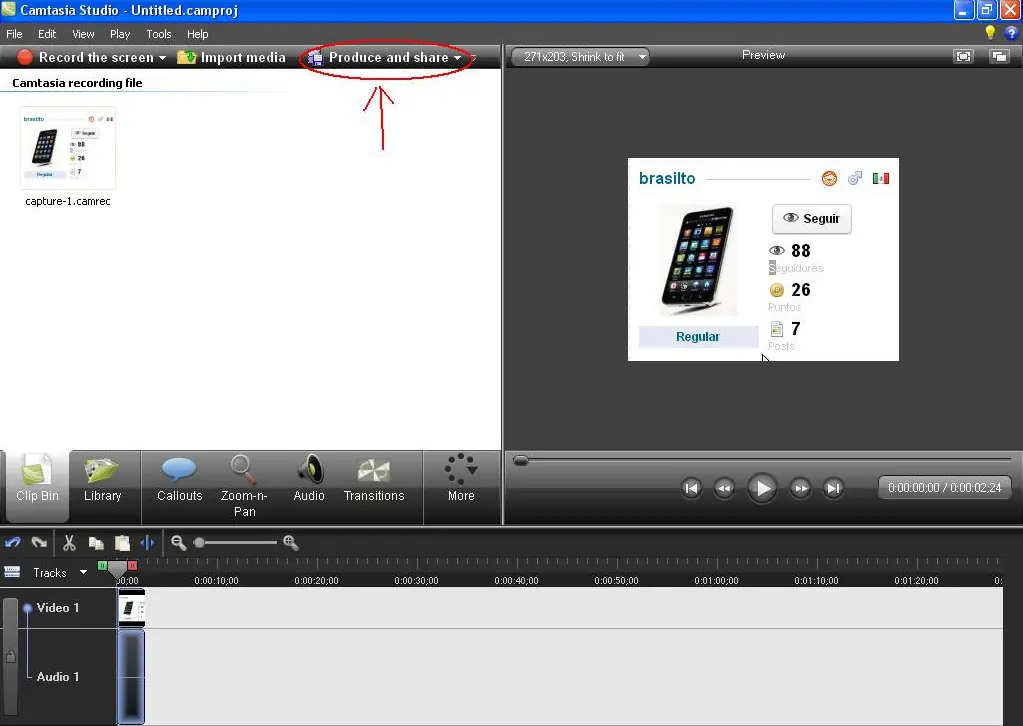The image size is (1023, 726).
Task: Click the capture-1.camrec file name
Action: pyautogui.click(x=68, y=201)
